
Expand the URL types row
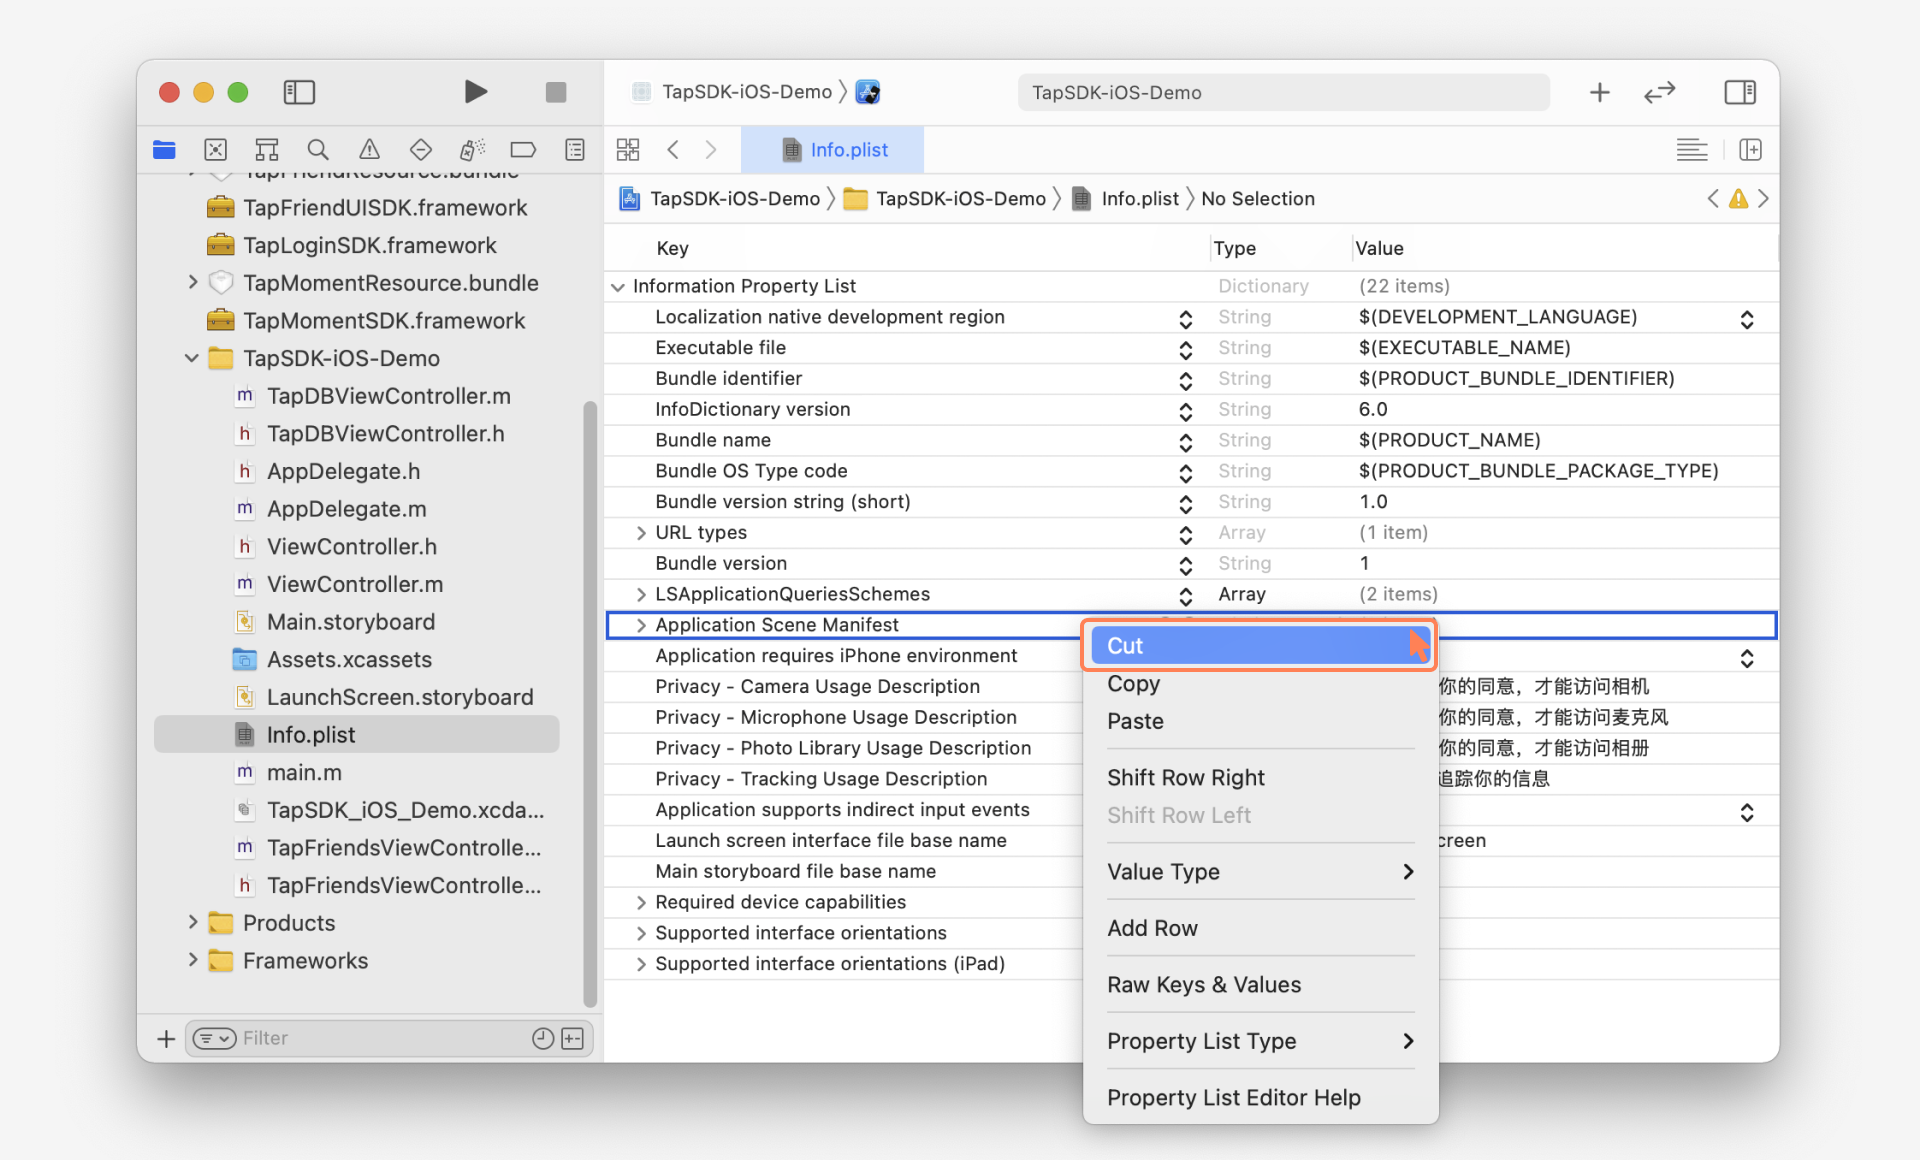641,533
